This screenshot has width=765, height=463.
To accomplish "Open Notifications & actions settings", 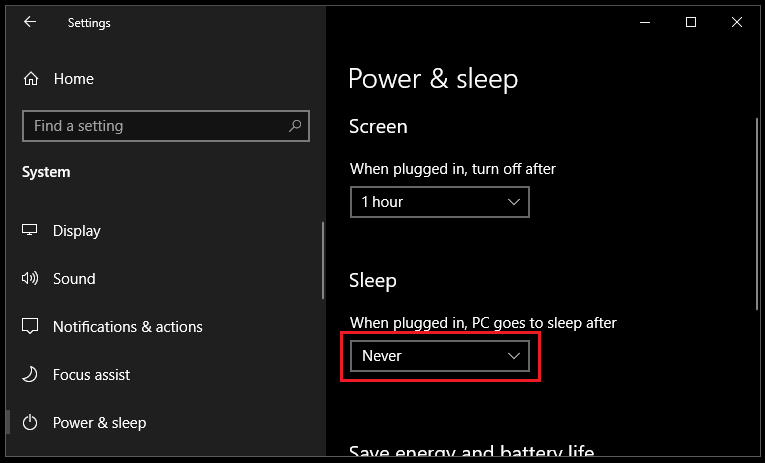I will click(127, 327).
